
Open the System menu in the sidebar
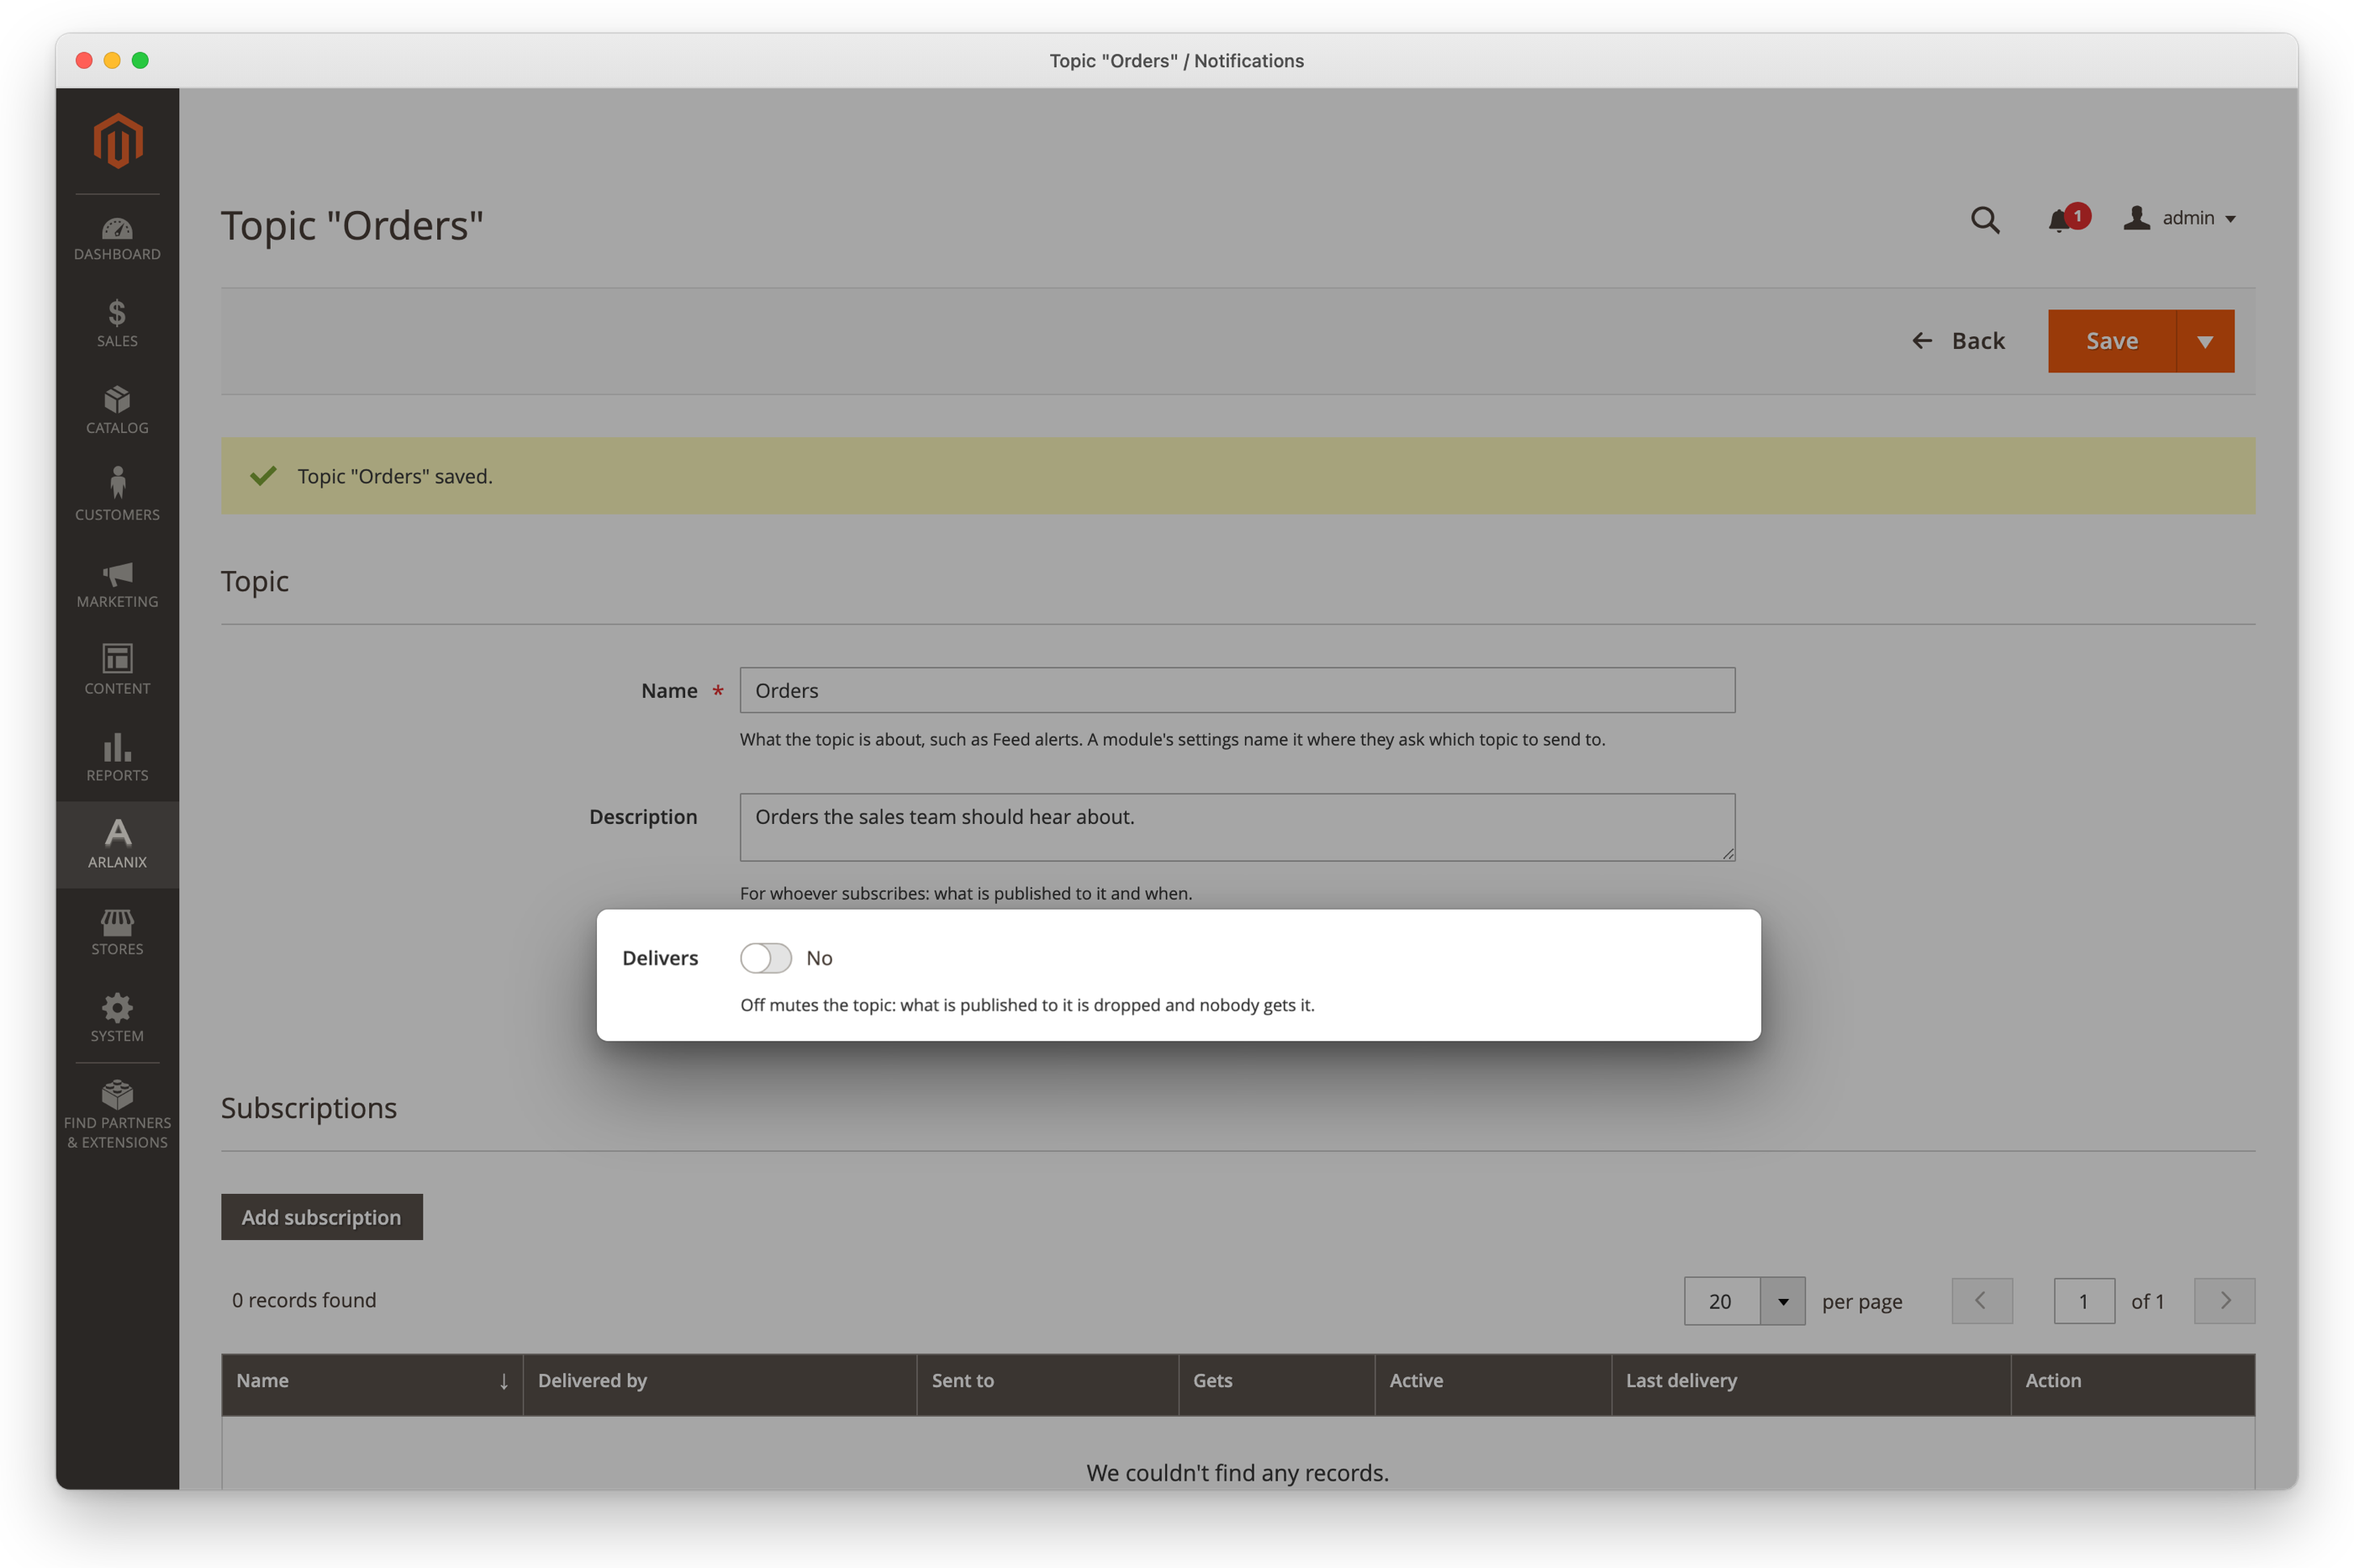point(117,1019)
